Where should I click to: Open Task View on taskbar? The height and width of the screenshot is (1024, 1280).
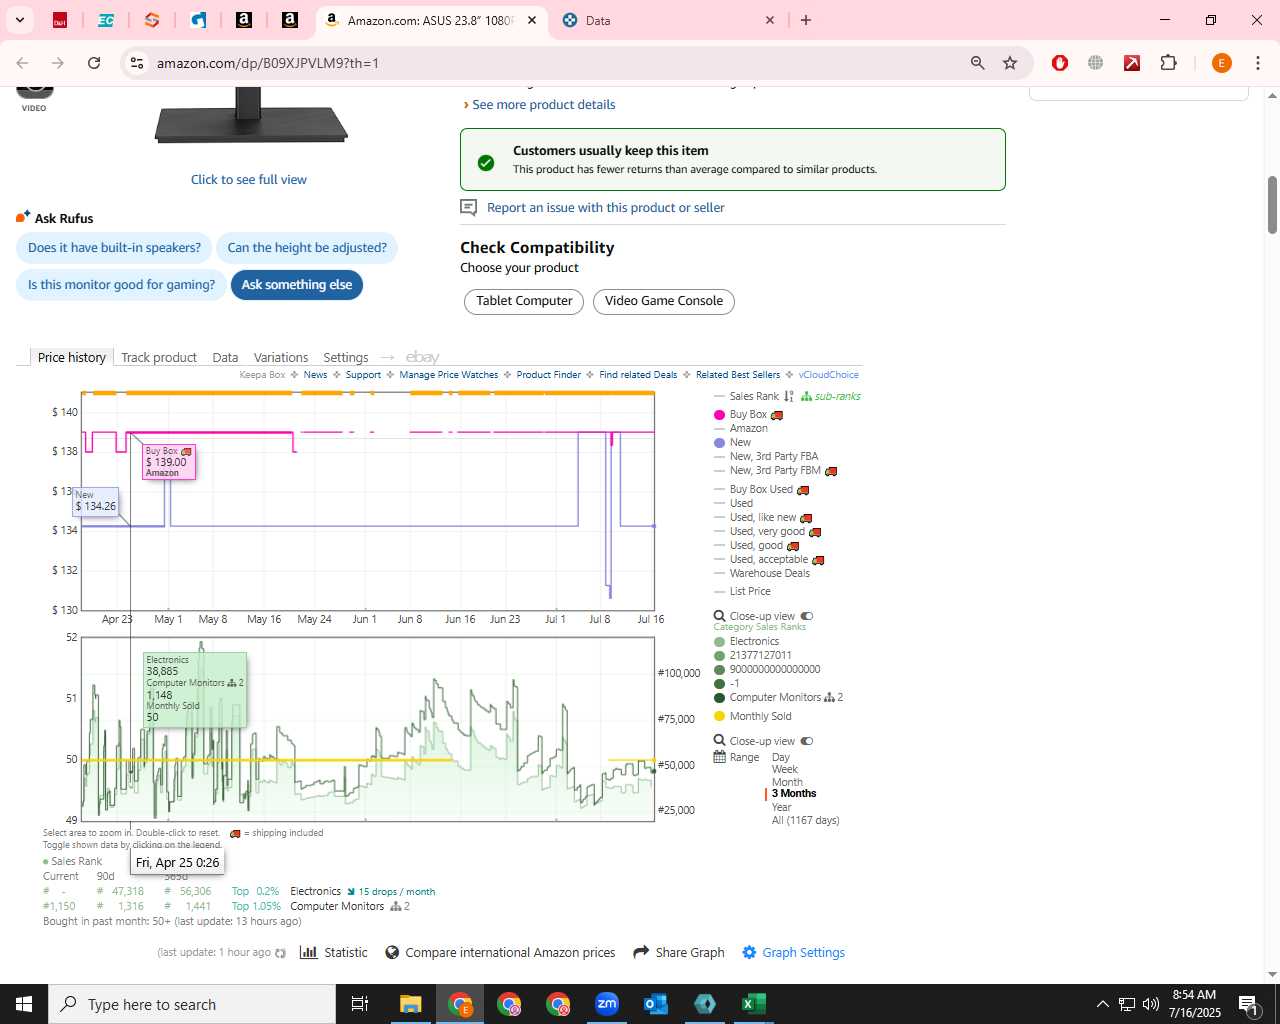click(x=360, y=1004)
